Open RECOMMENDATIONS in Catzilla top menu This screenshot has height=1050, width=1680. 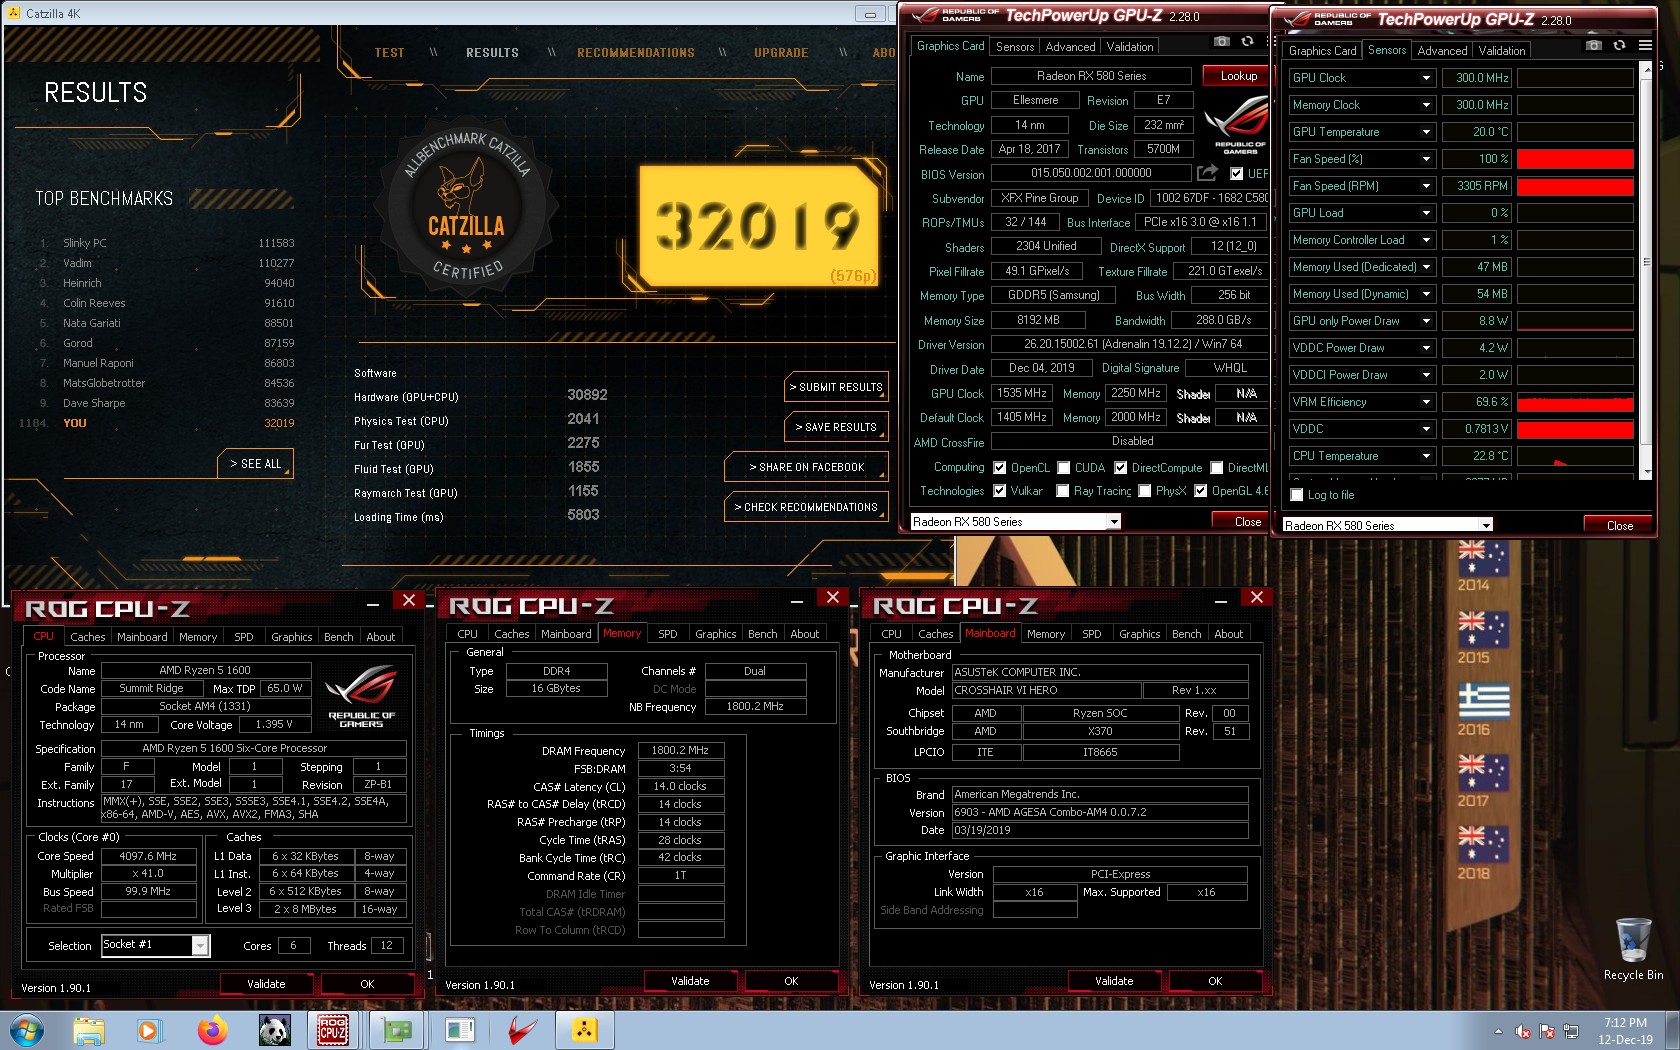coord(635,53)
